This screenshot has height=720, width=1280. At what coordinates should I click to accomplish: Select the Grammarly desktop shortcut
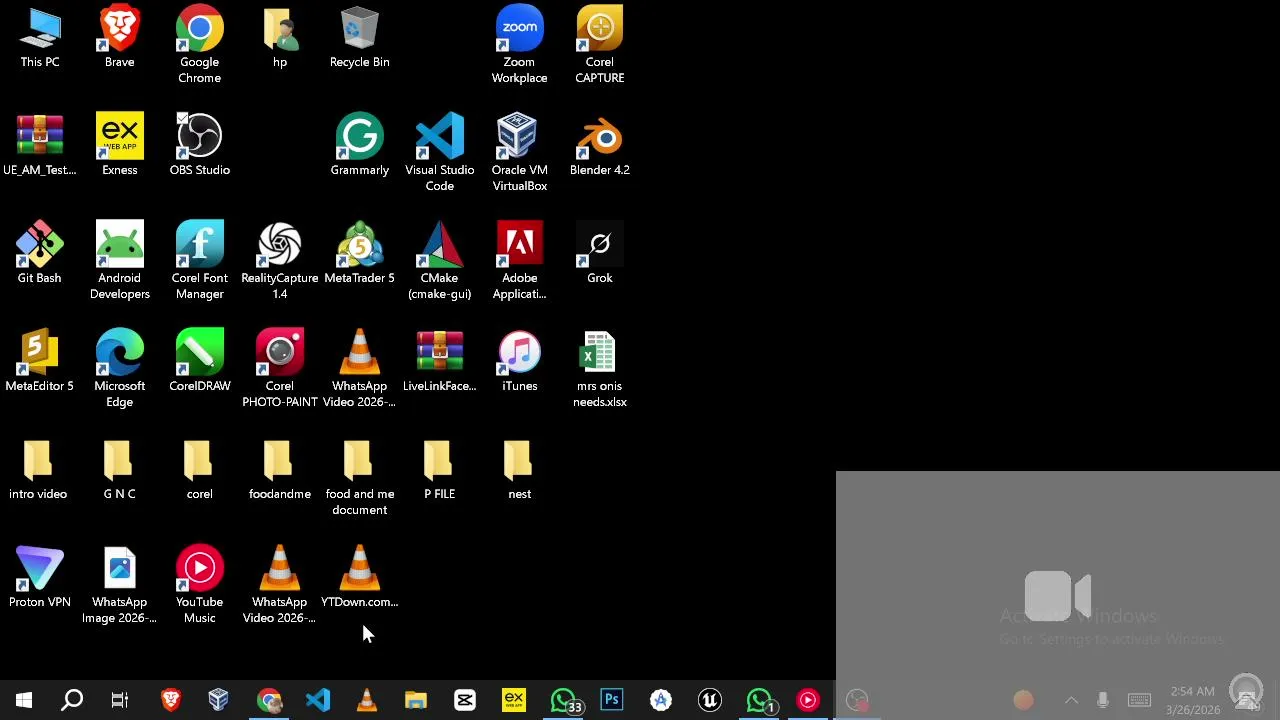(x=360, y=146)
